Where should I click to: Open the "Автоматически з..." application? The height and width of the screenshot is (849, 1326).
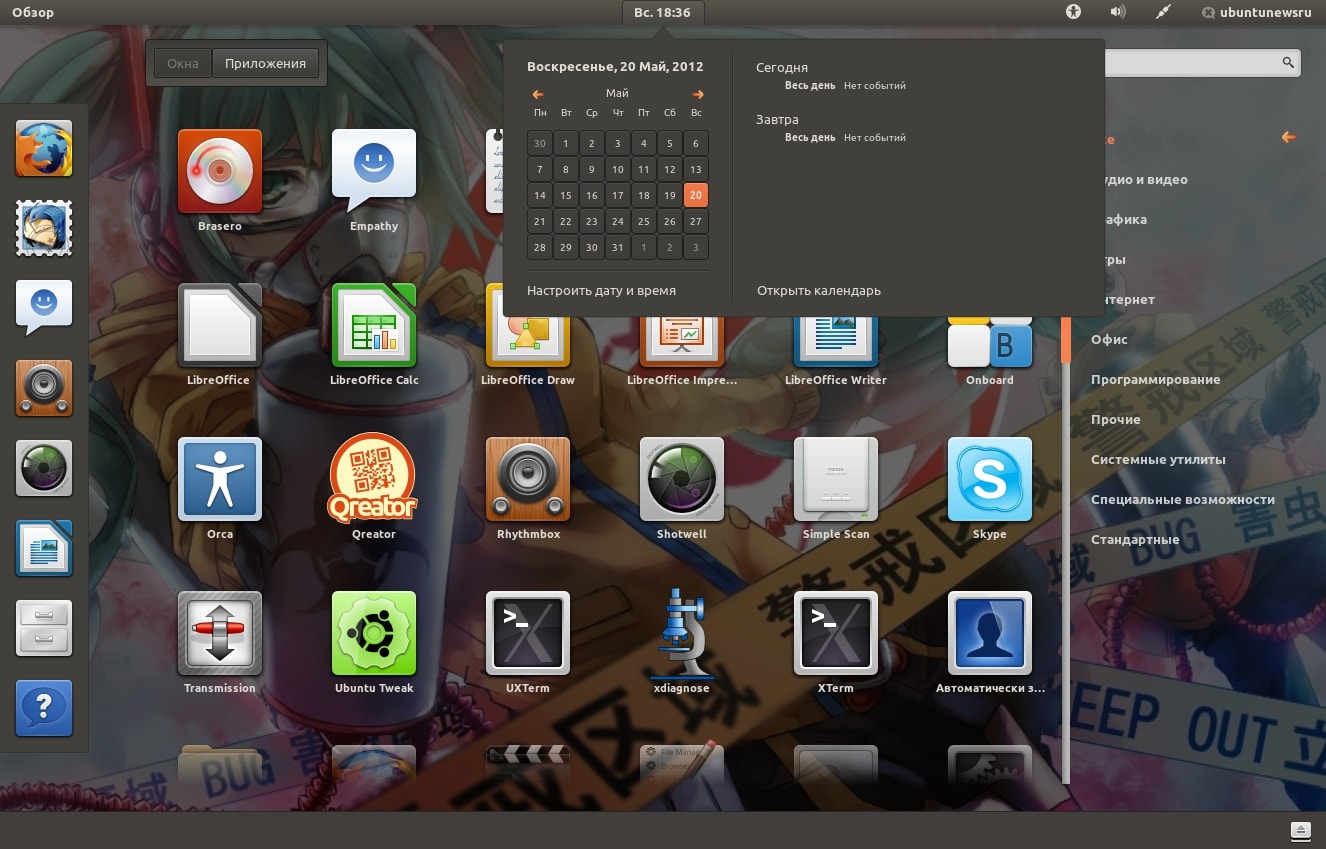pos(990,633)
